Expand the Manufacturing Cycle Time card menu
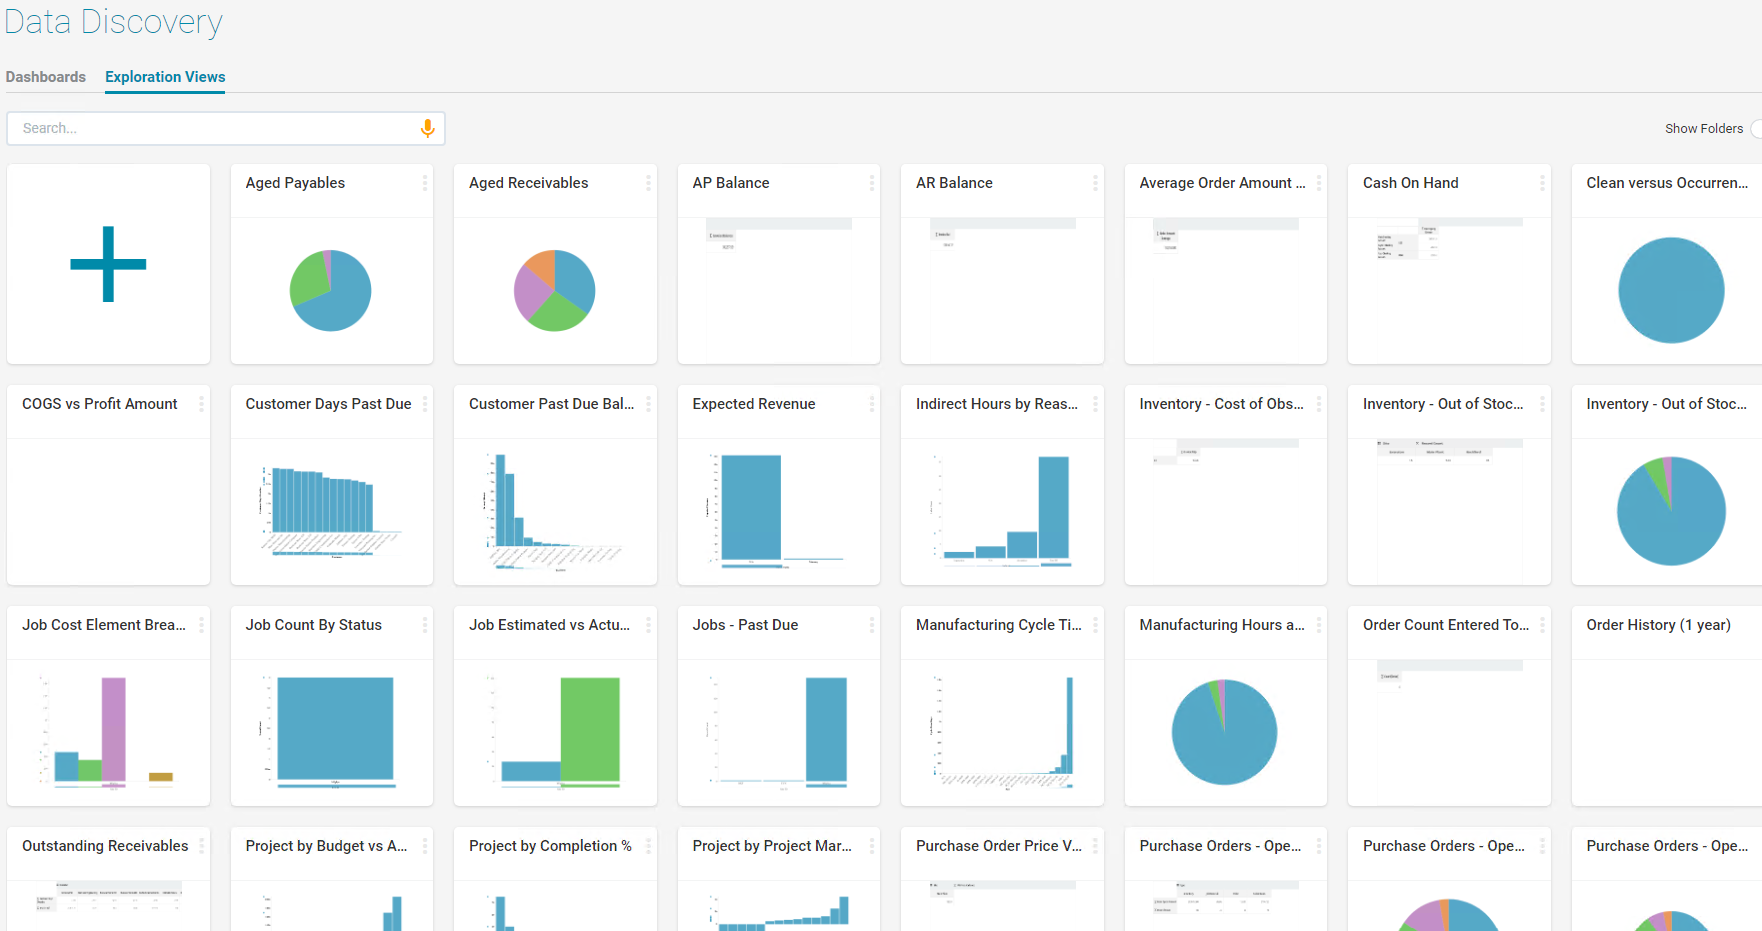 pos(1095,625)
